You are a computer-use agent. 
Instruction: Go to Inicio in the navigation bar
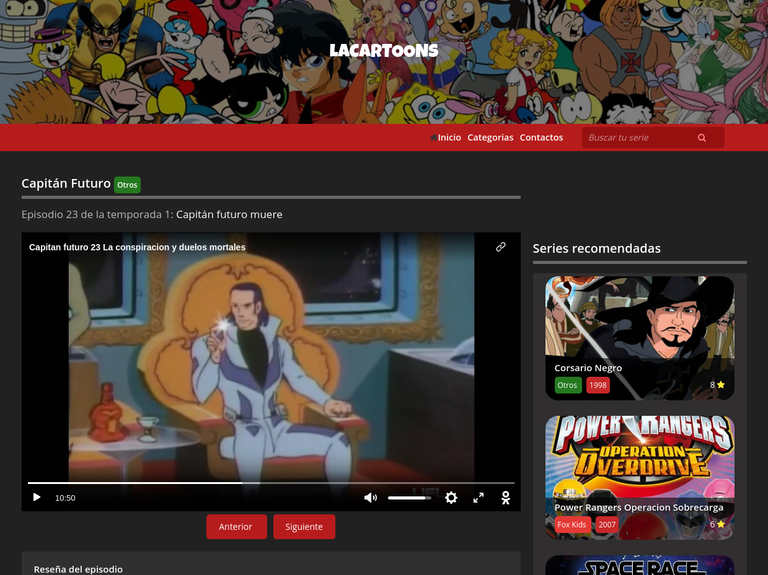click(449, 138)
